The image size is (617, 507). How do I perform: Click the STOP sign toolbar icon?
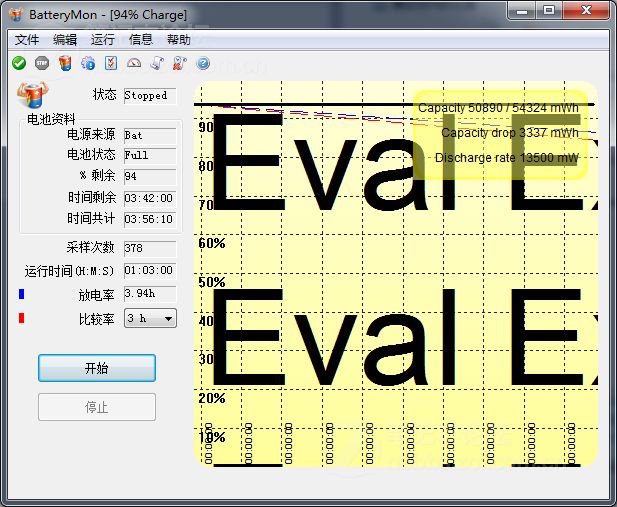point(42,63)
